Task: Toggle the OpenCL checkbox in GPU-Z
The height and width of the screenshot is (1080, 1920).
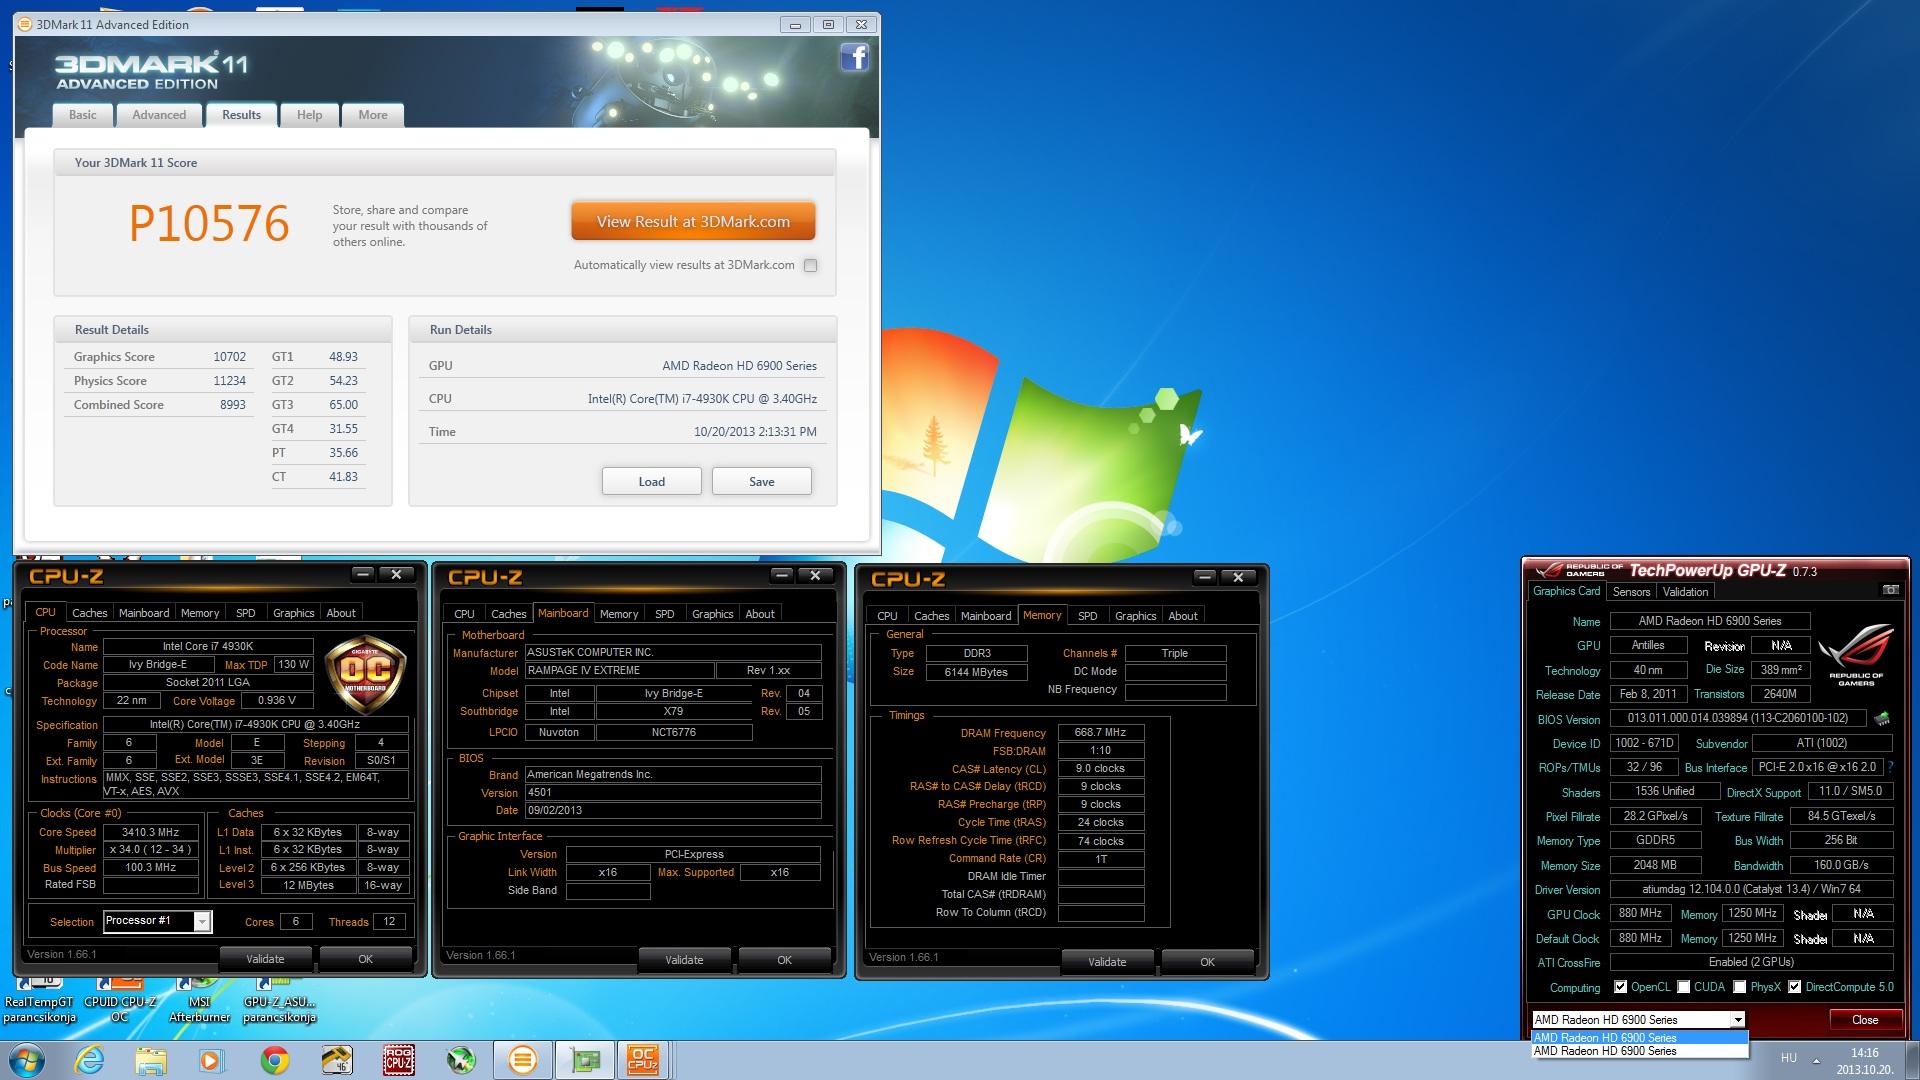Action: (1620, 987)
